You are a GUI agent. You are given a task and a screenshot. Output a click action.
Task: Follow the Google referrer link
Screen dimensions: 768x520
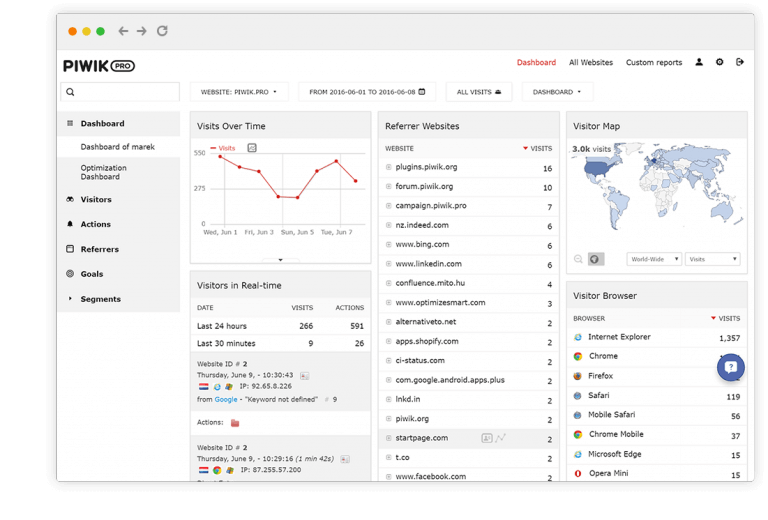click(226, 399)
